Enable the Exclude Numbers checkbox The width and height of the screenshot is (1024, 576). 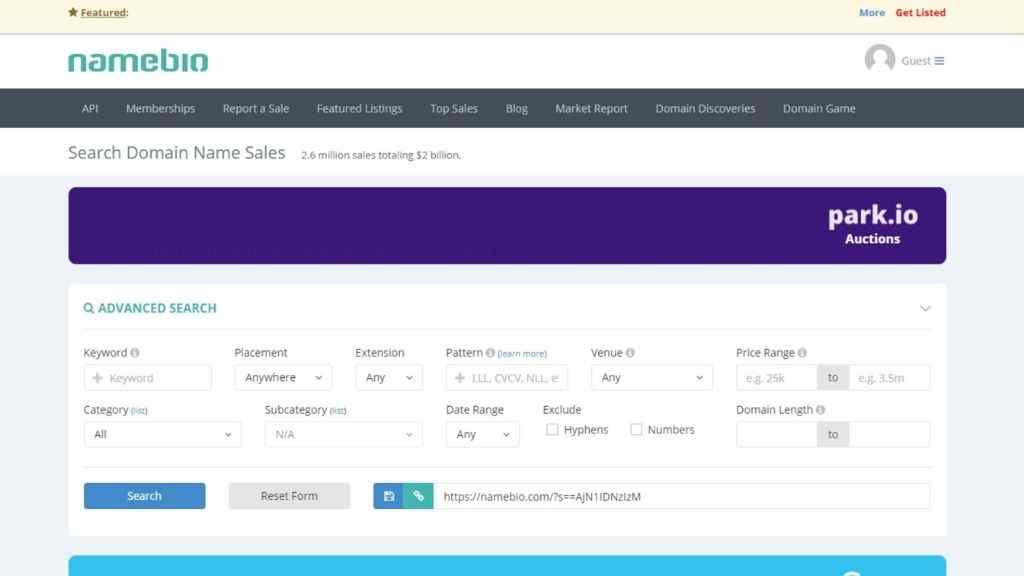click(636, 429)
